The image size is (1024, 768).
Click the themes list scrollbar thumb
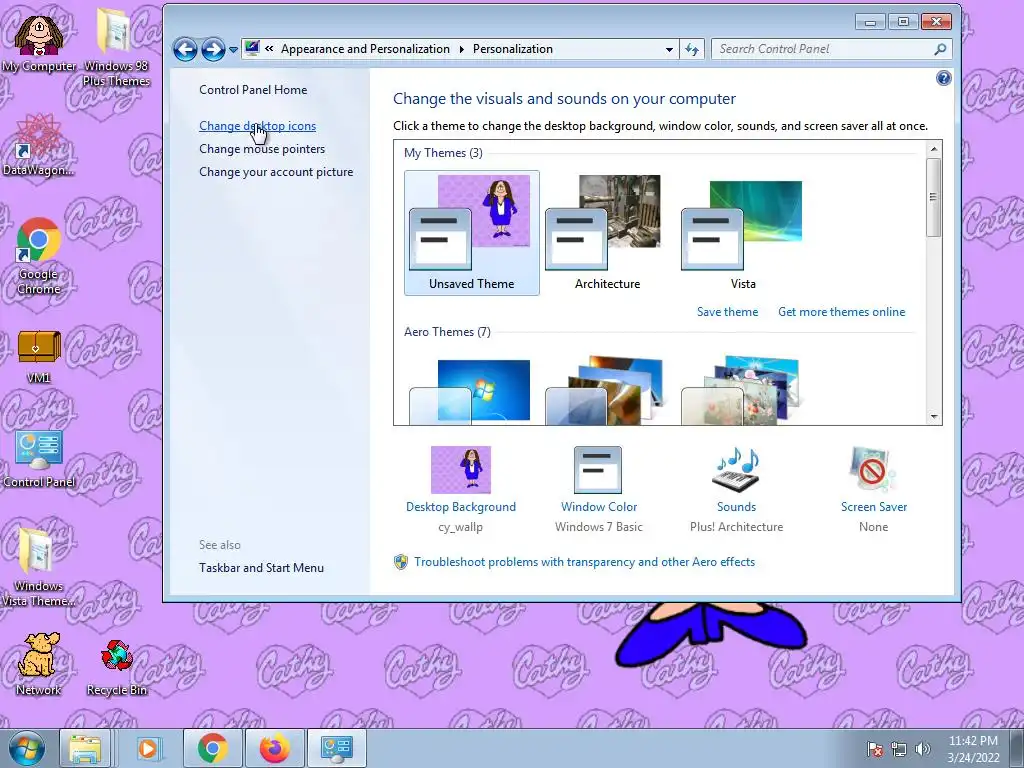click(x=934, y=197)
